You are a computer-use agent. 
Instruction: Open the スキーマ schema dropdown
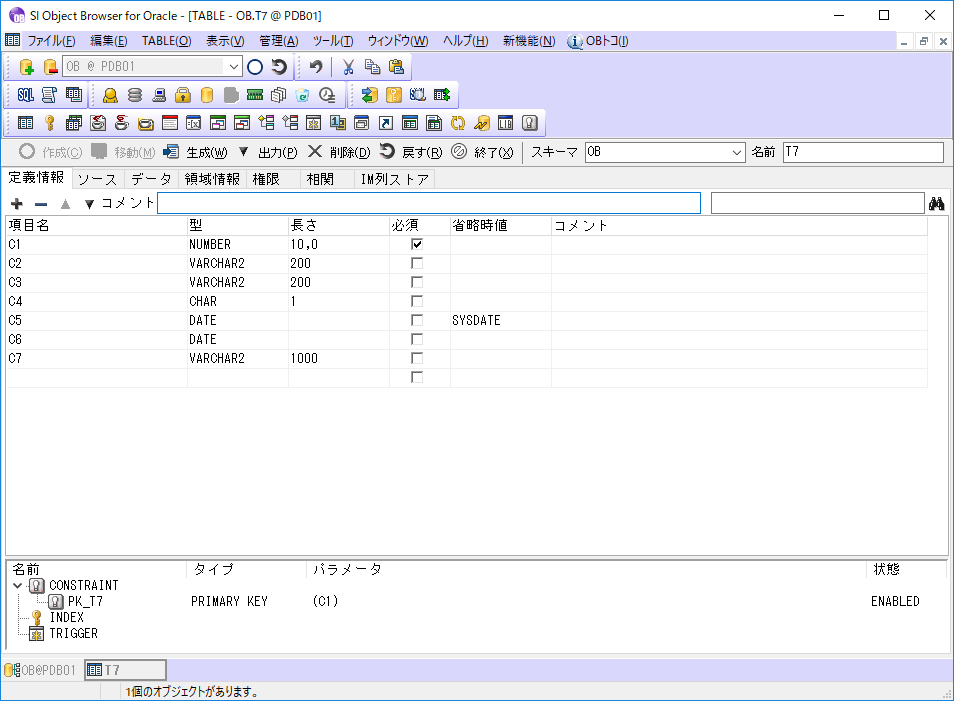pos(737,152)
